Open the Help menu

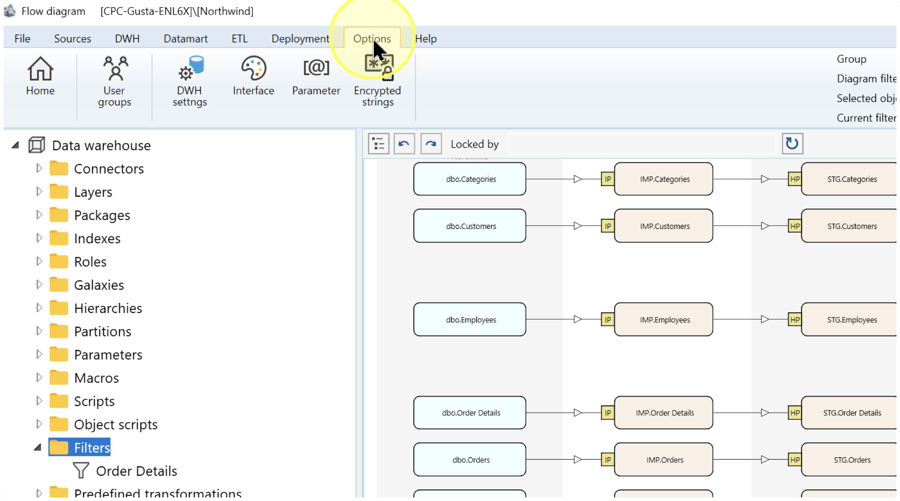pyautogui.click(x=426, y=38)
